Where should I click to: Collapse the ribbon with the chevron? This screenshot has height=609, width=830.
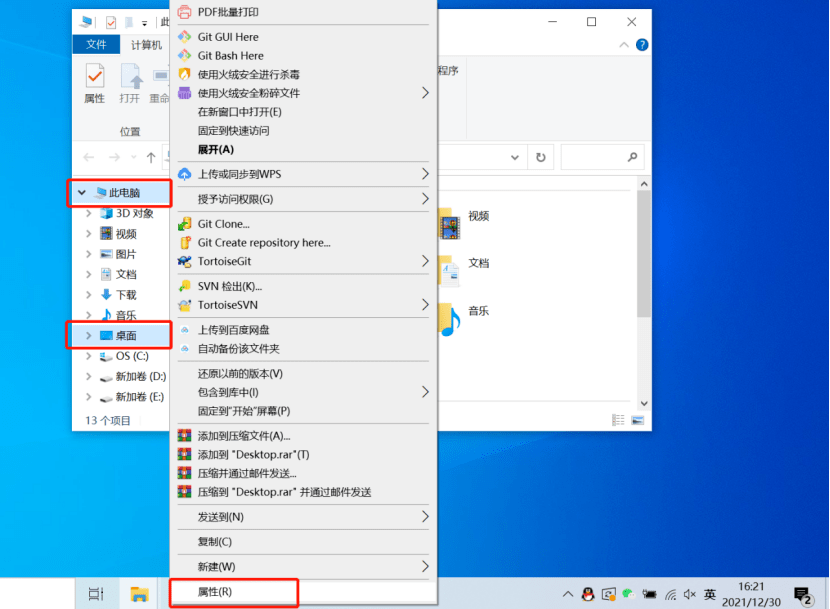click(624, 45)
